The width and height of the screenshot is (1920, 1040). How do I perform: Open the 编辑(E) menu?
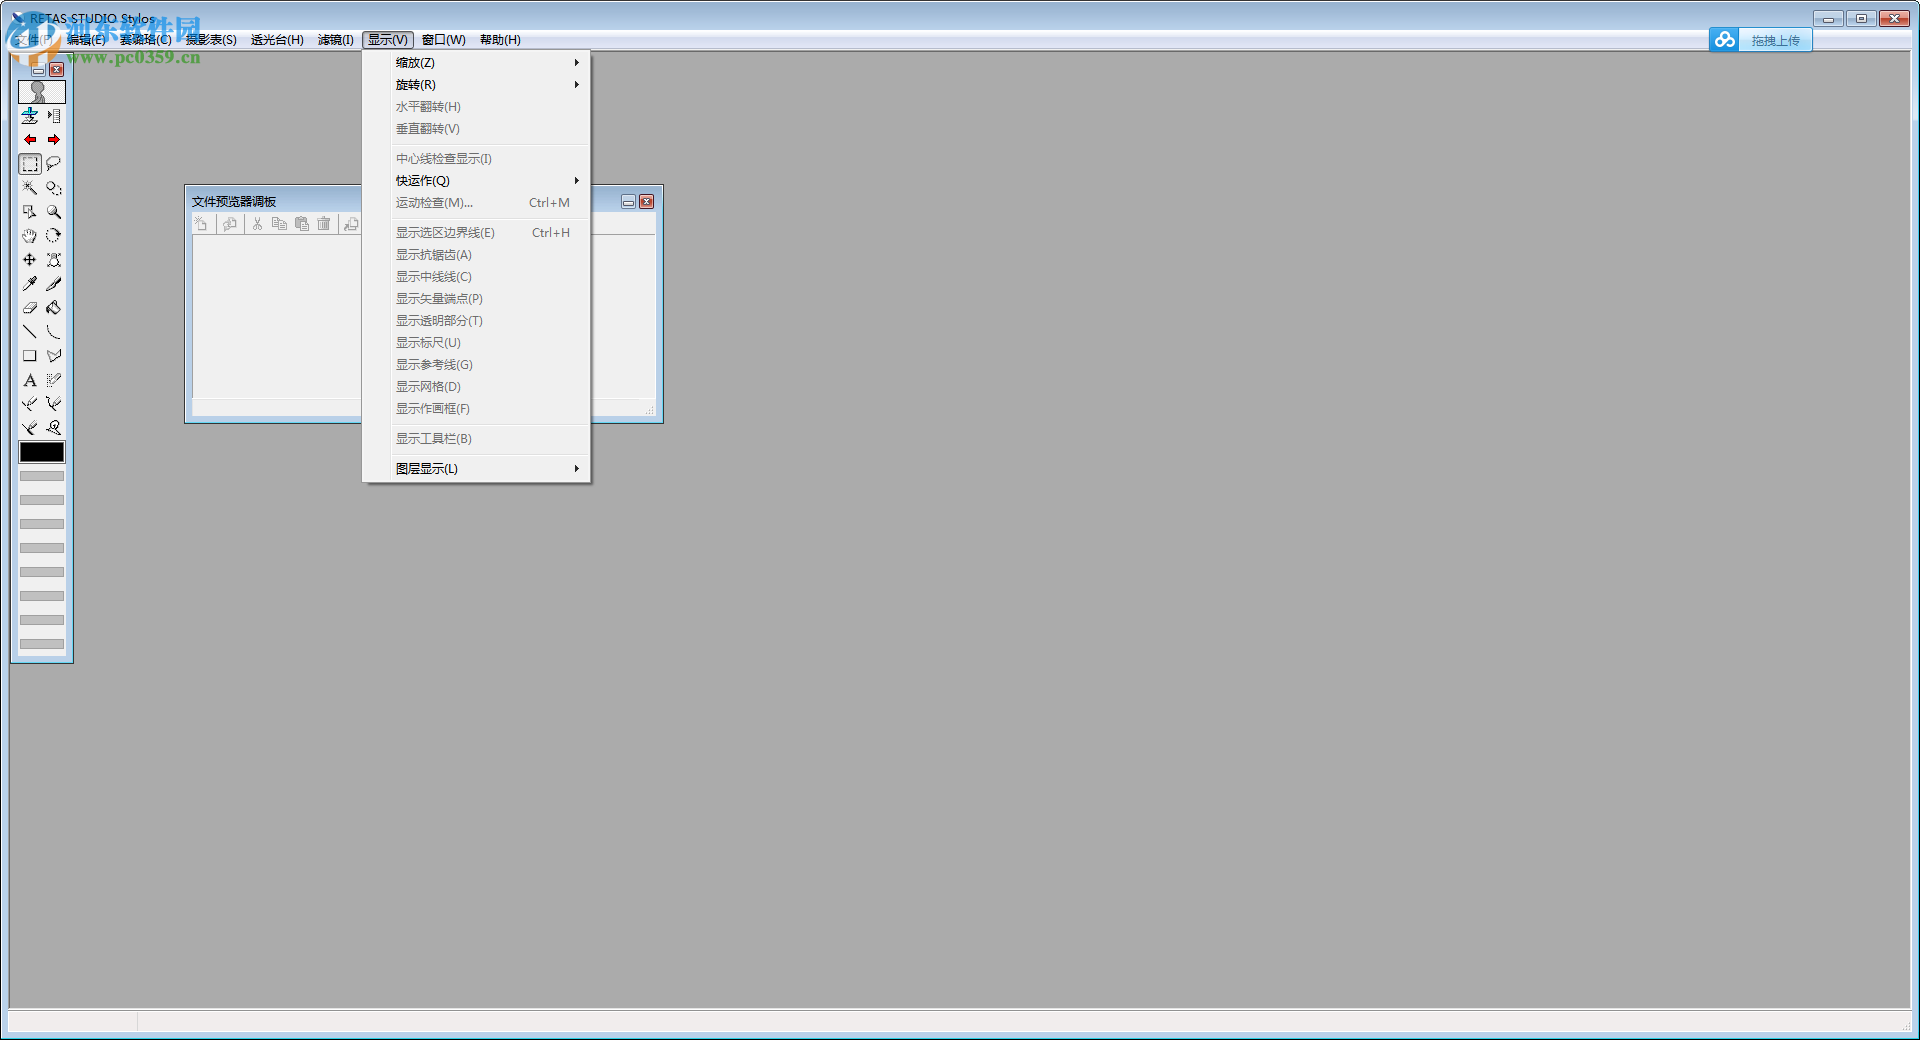pos(86,40)
